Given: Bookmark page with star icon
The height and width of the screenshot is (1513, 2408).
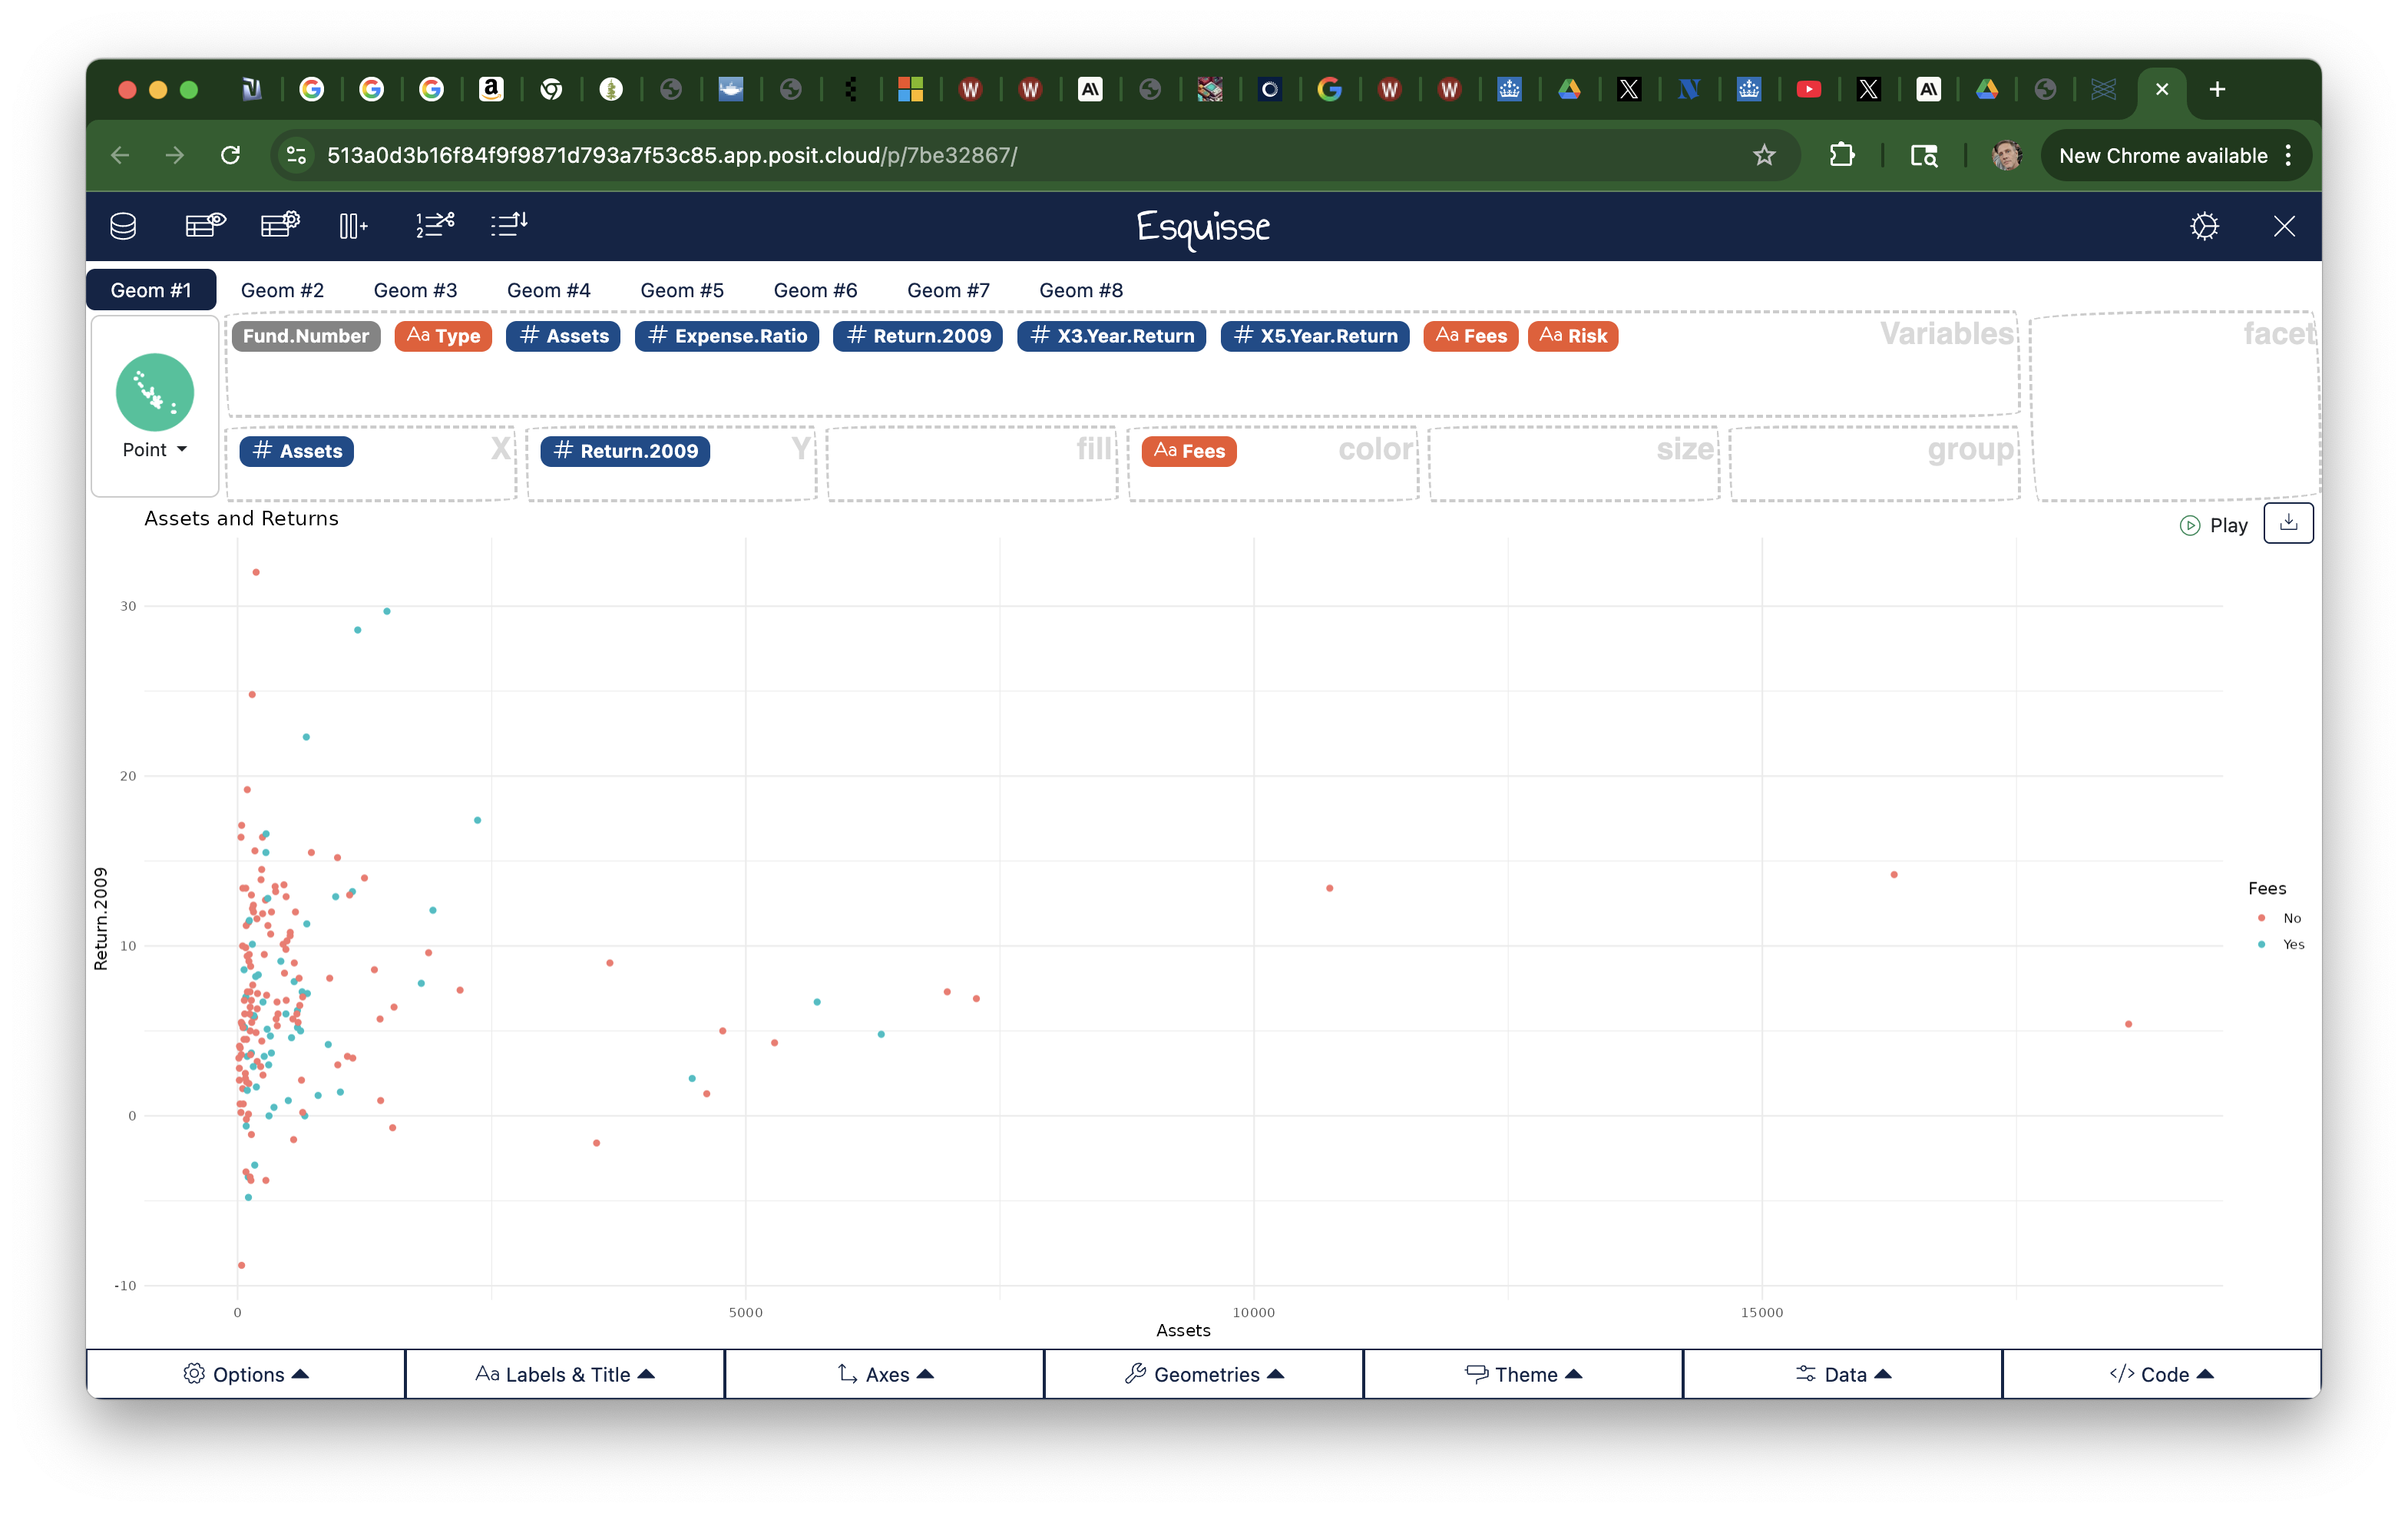Looking at the screenshot, I should (x=1764, y=155).
